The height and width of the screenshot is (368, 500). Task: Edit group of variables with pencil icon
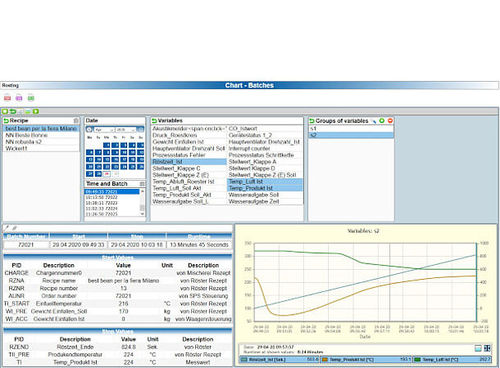[374, 121]
